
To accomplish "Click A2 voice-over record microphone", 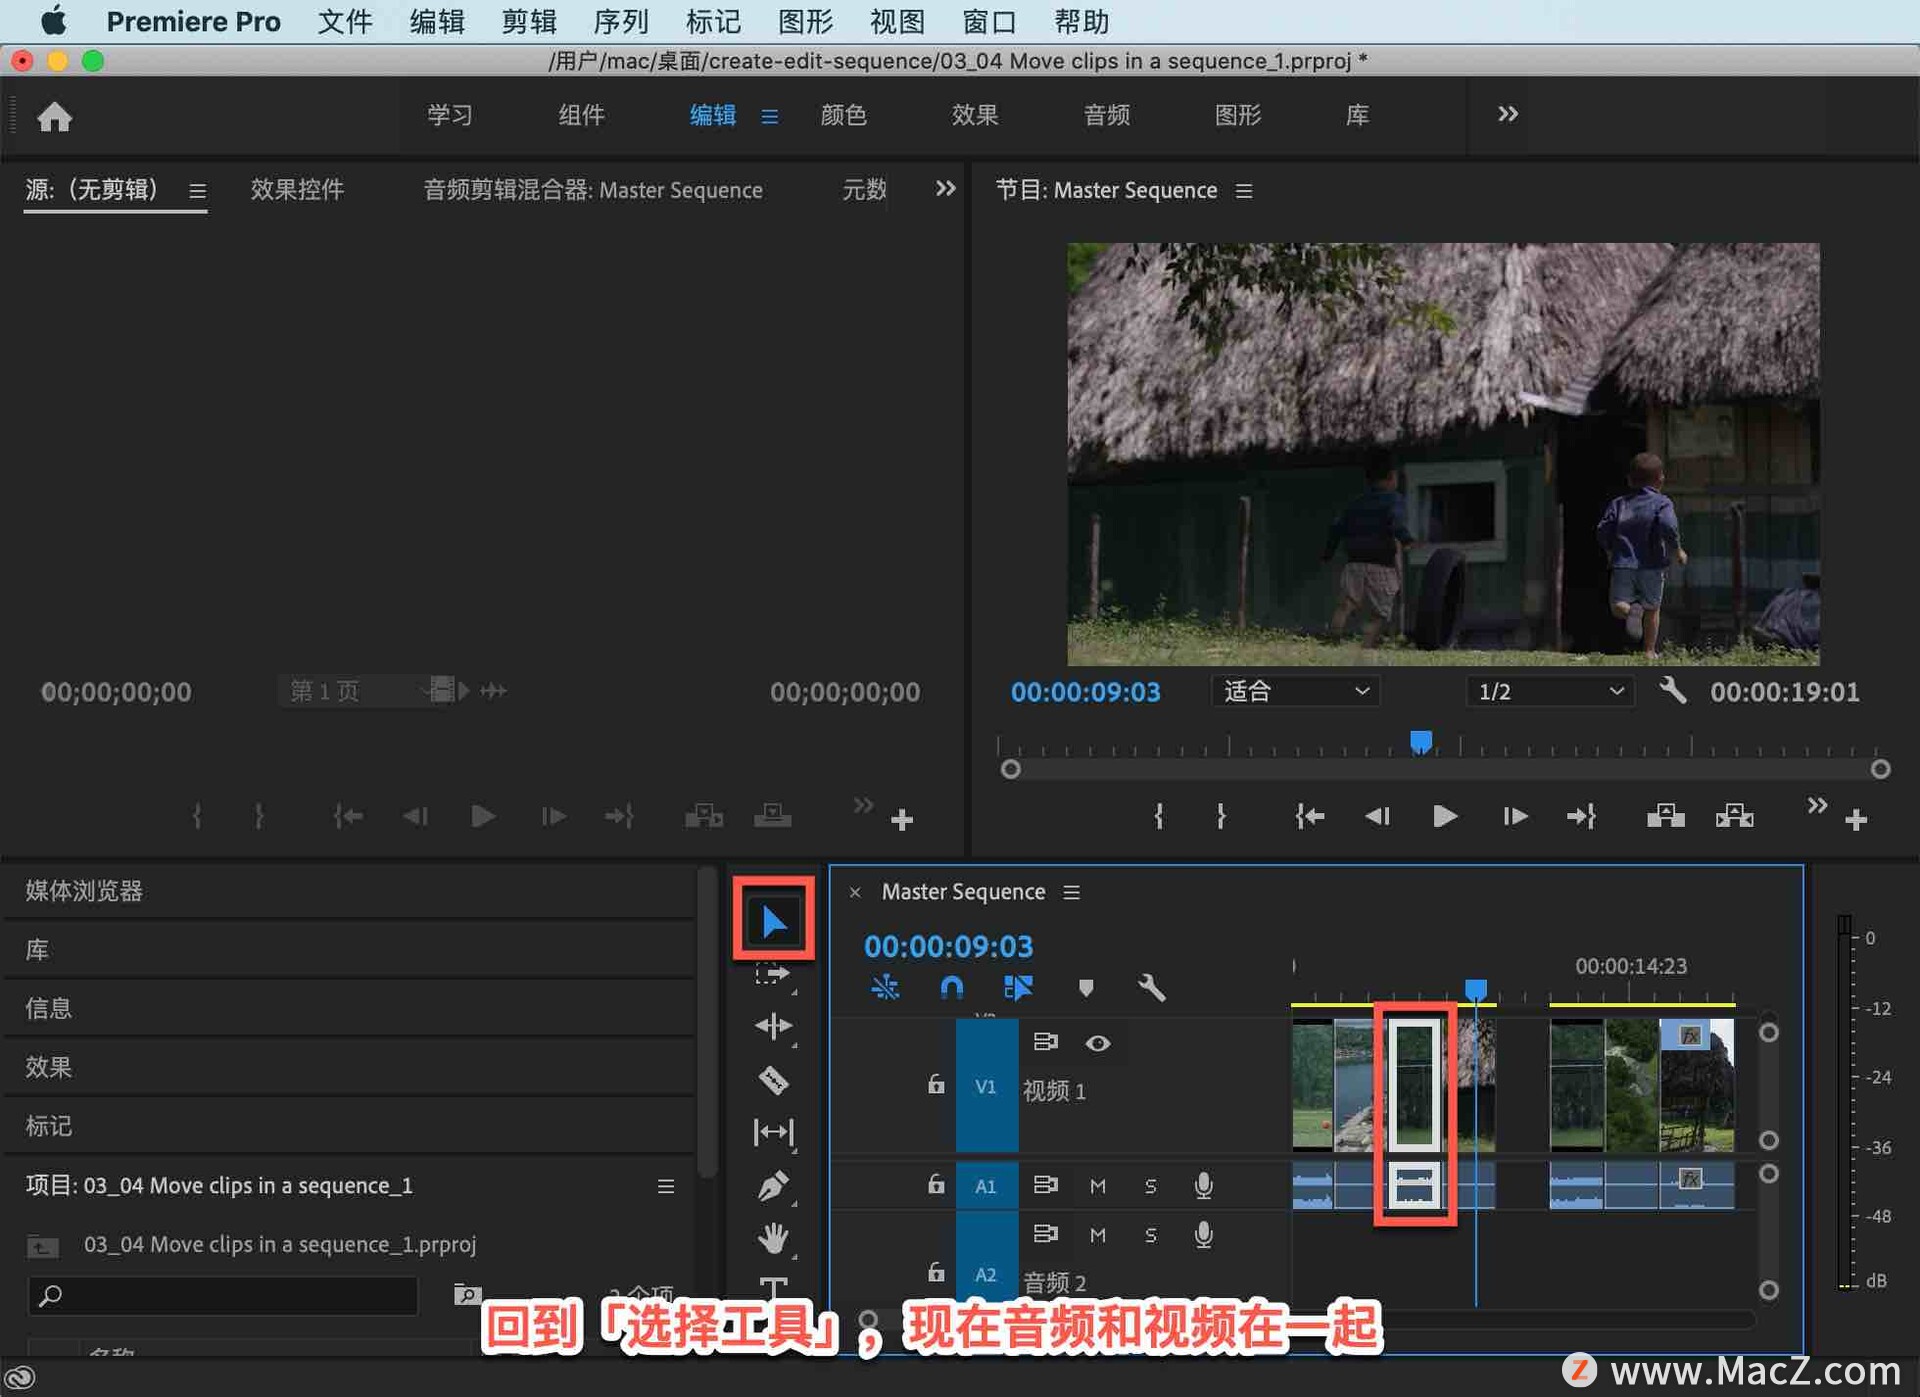I will pyautogui.click(x=1204, y=1235).
